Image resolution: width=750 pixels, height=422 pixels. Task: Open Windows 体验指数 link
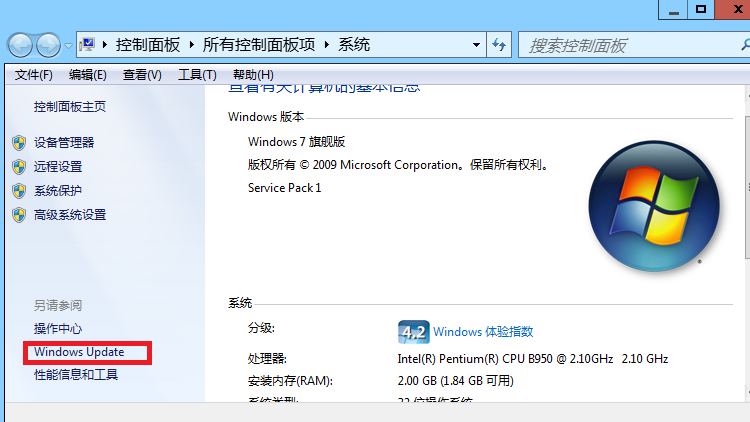(x=483, y=332)
